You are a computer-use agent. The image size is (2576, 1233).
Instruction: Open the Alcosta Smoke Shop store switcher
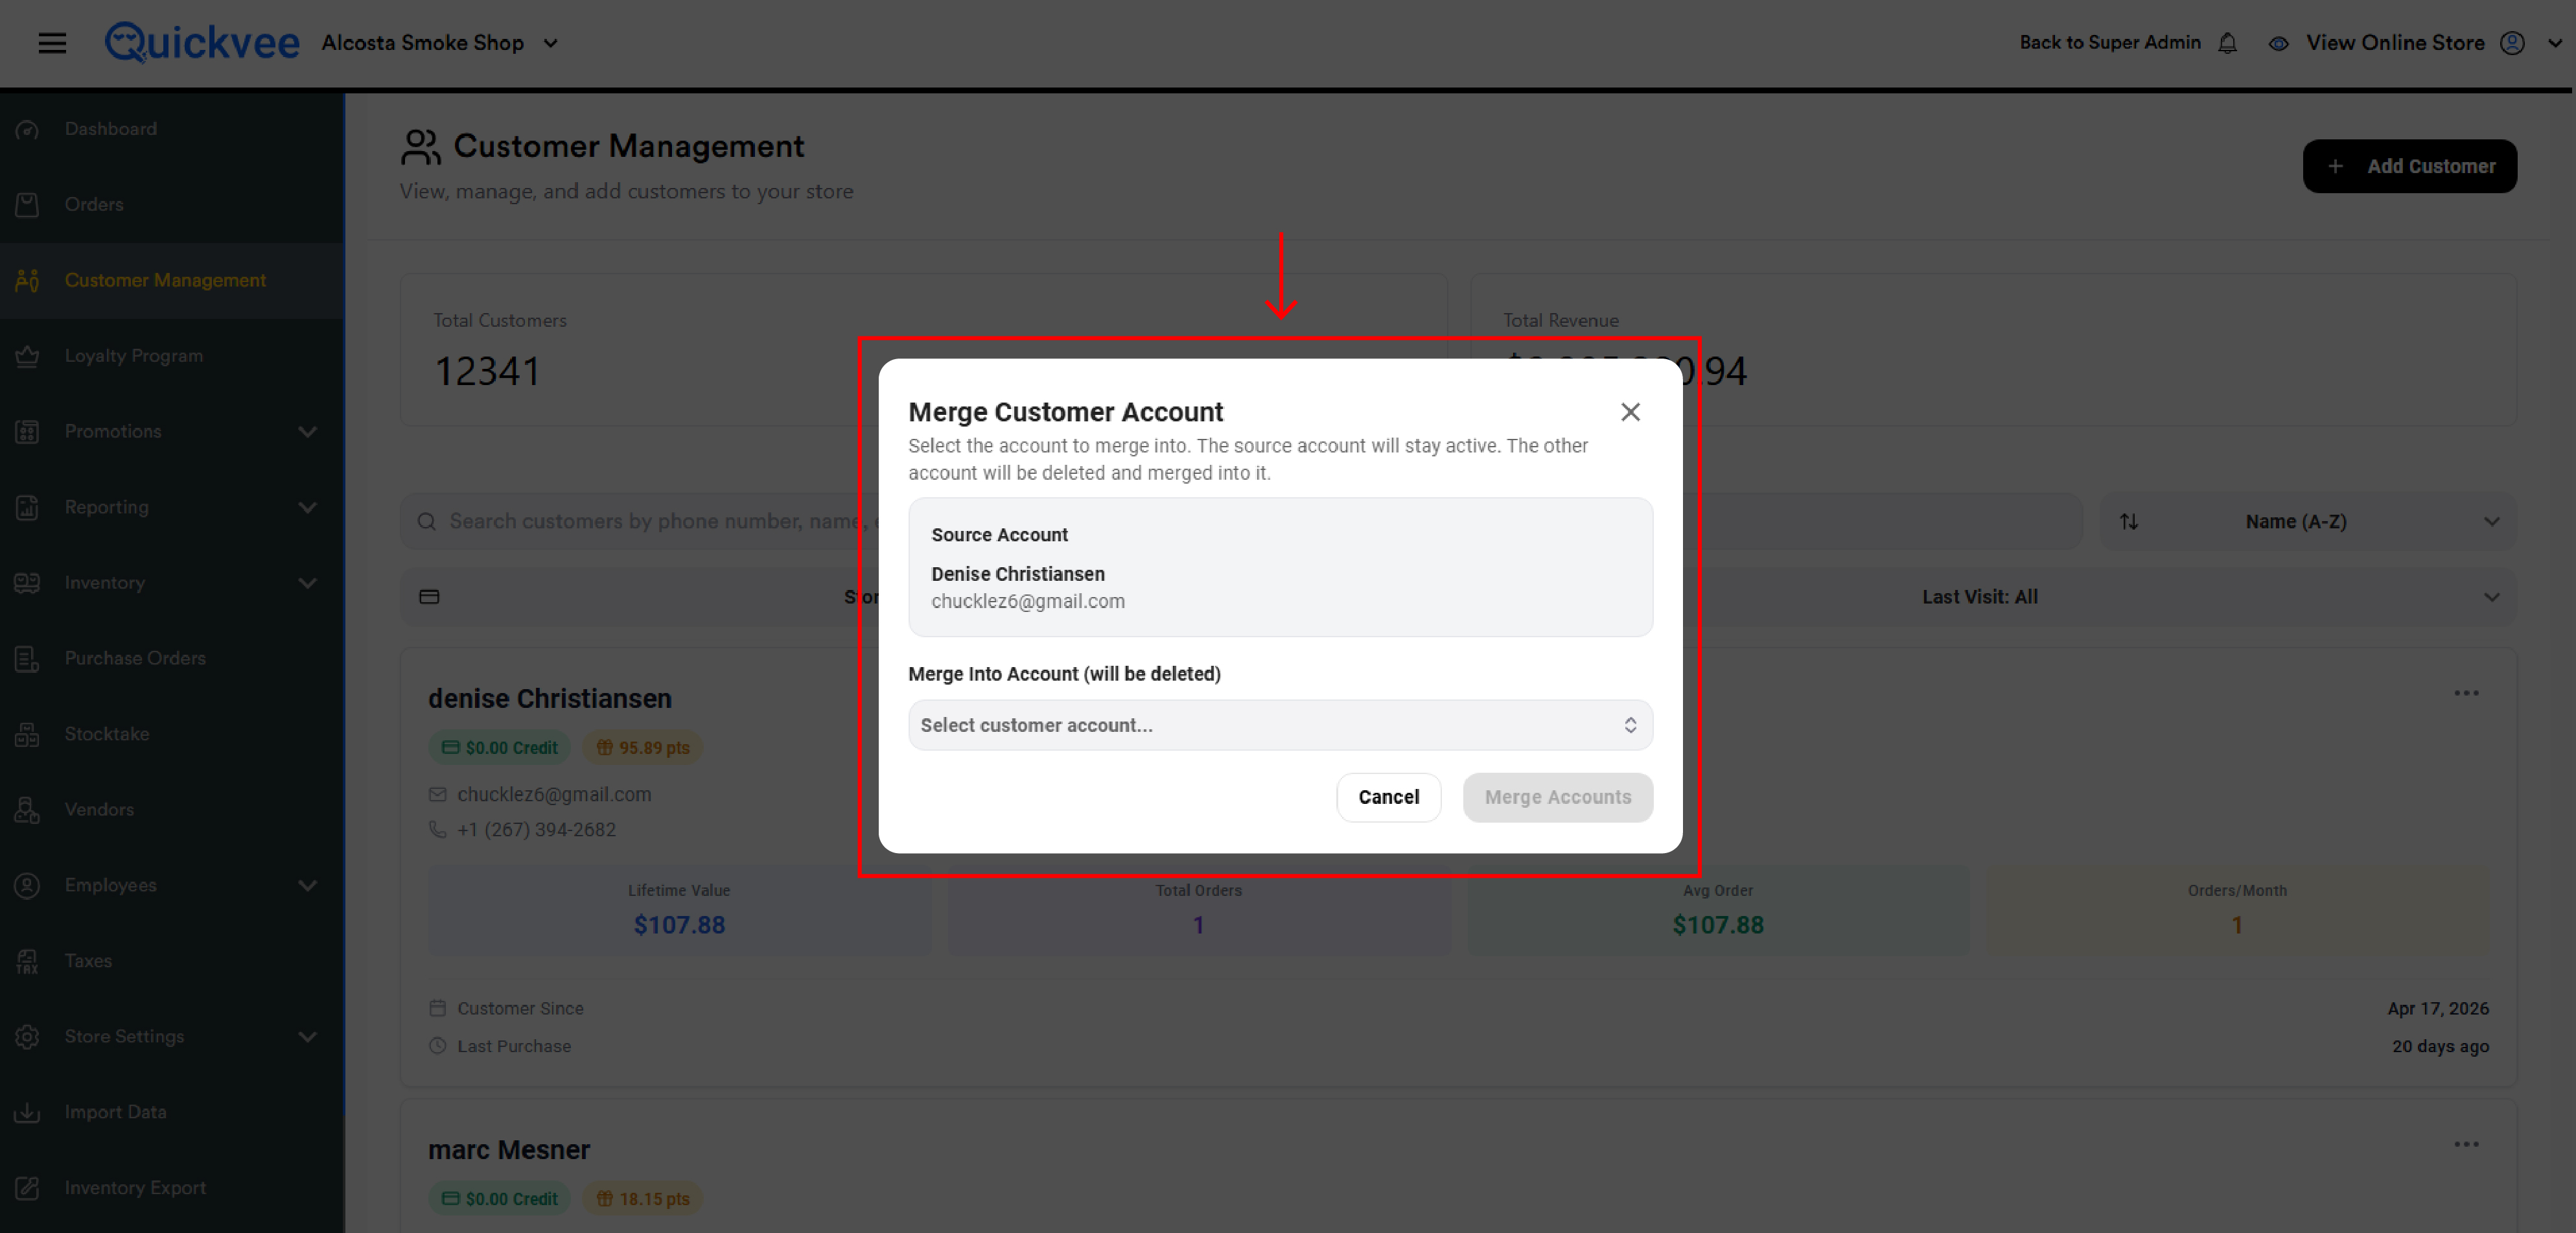tap(439, 43)
